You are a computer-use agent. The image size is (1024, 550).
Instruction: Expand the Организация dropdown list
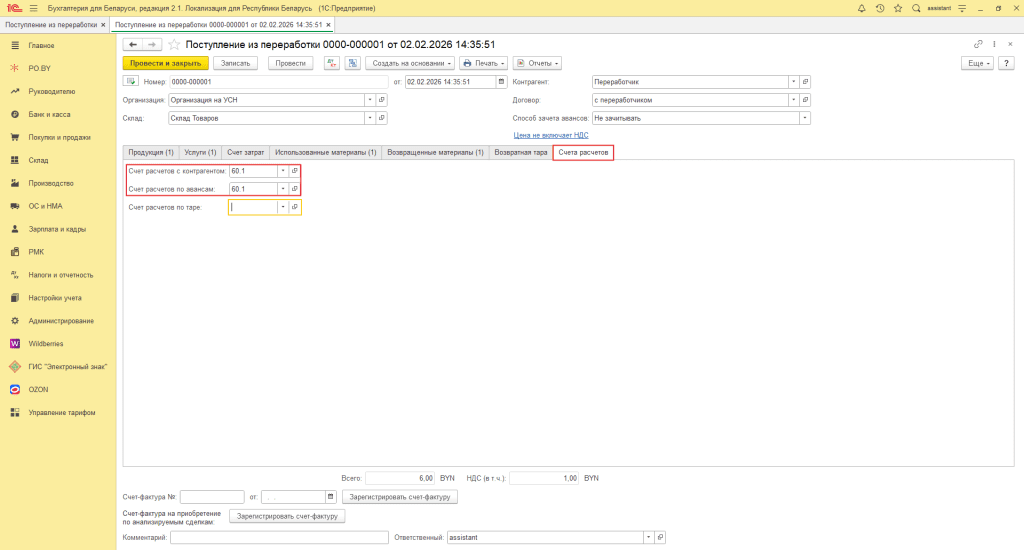coord(369,100)
